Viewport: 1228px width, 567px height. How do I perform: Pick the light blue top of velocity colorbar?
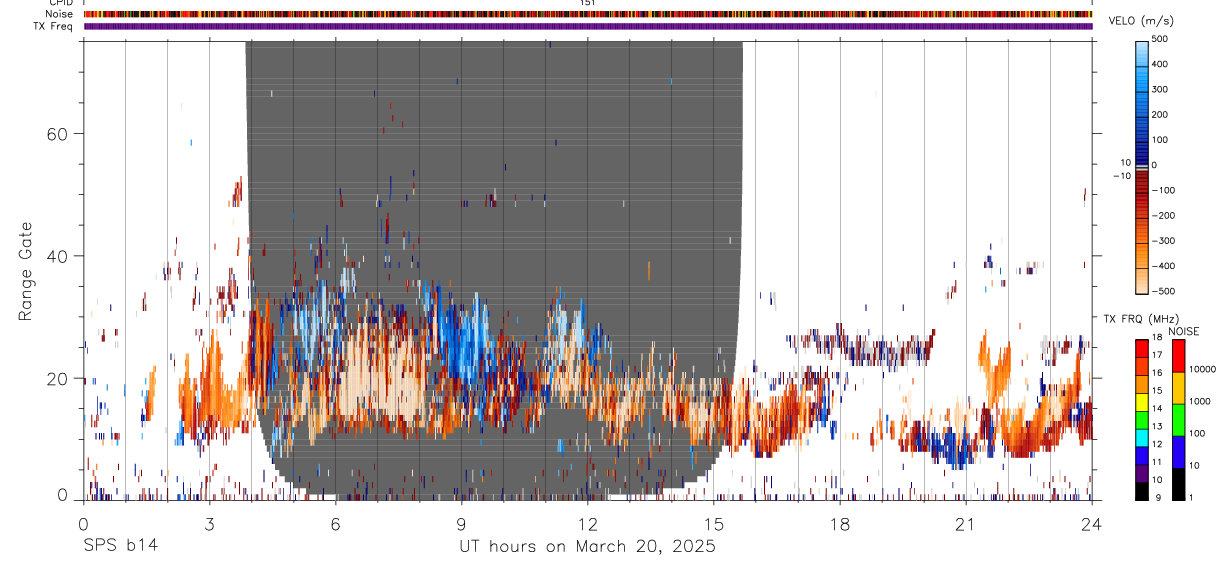tap(1142, 55)
